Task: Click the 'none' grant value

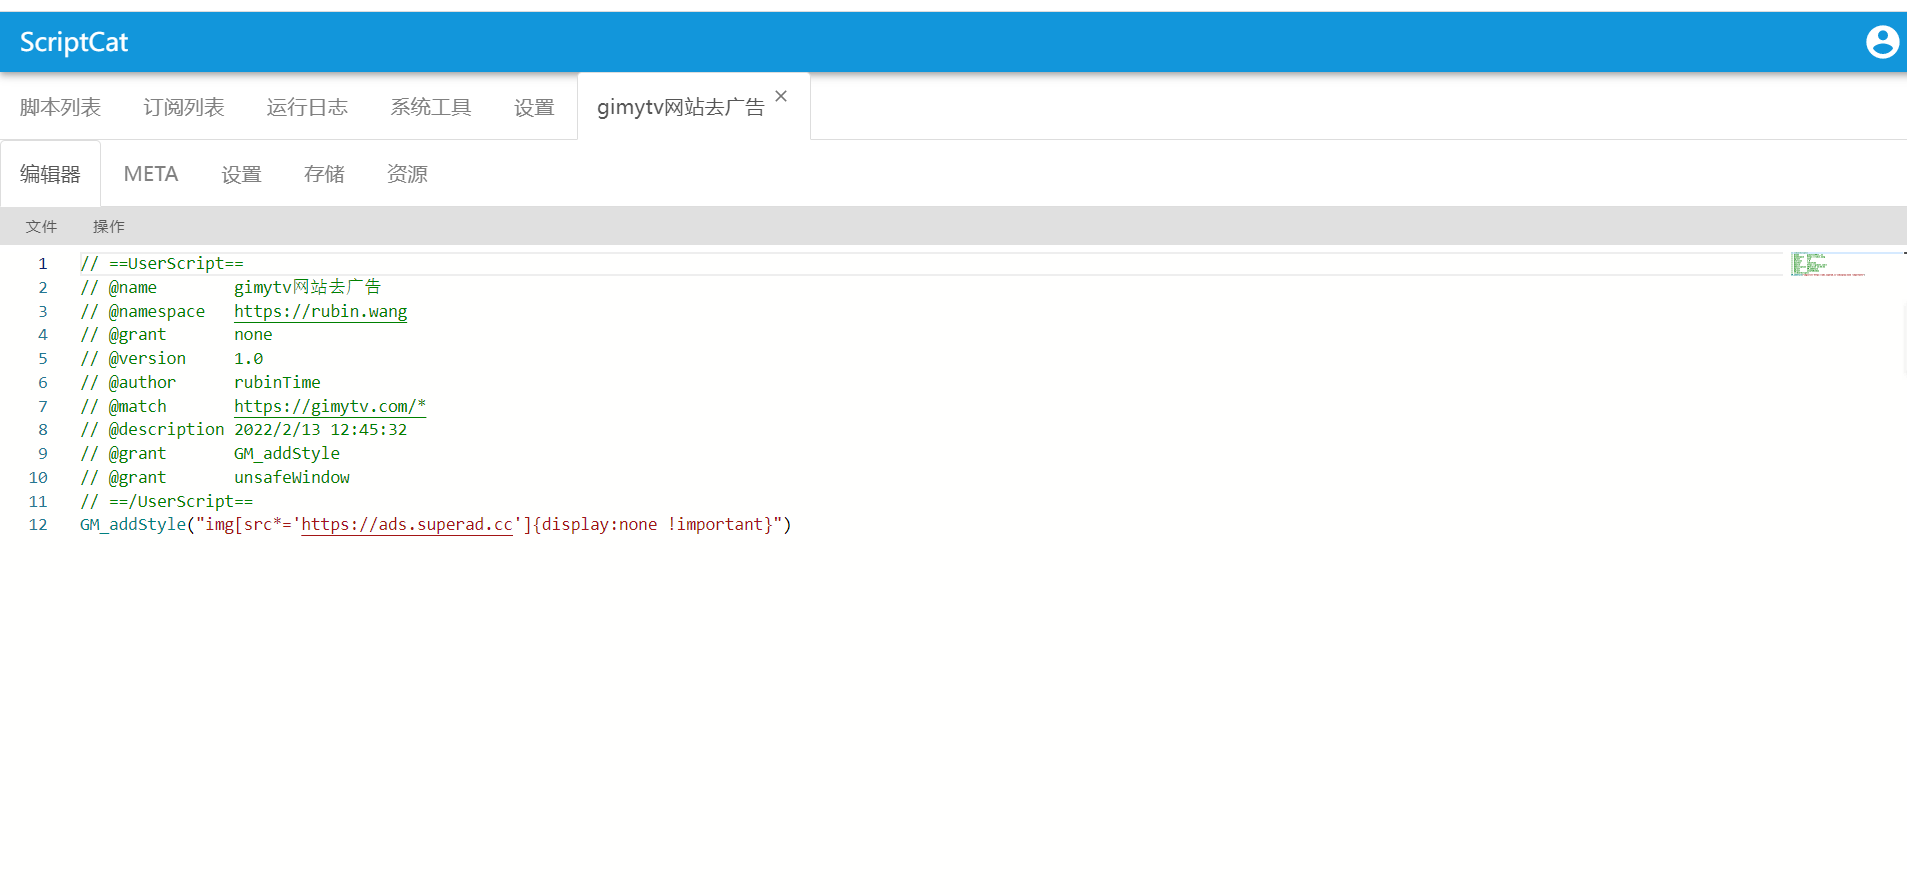Action: pos(253,335)
